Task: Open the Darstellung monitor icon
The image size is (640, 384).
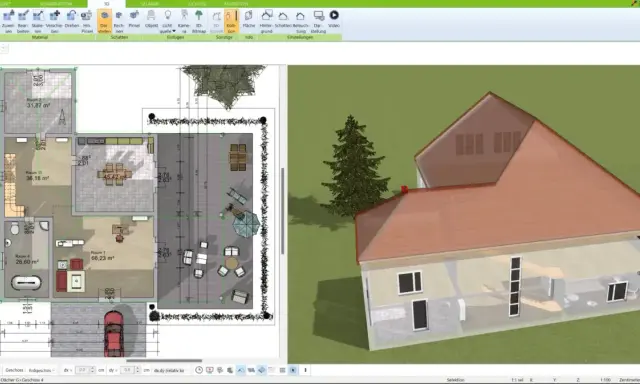Action: tap(318, 22)
